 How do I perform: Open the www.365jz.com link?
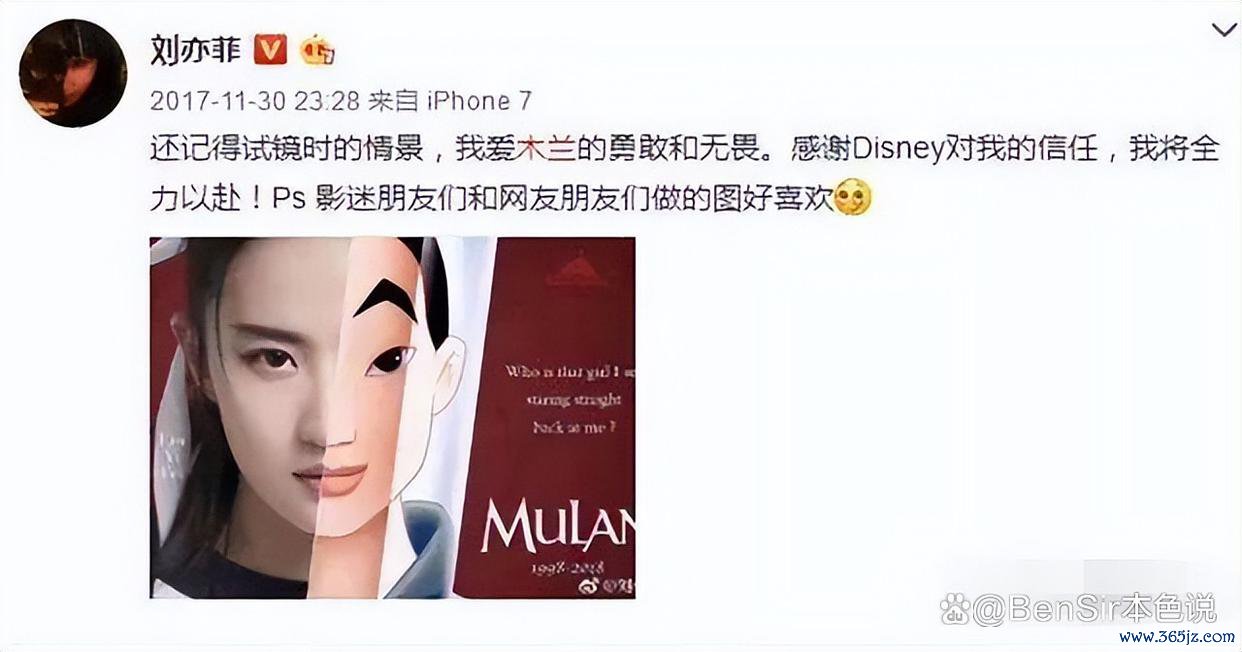(1176, 637)
